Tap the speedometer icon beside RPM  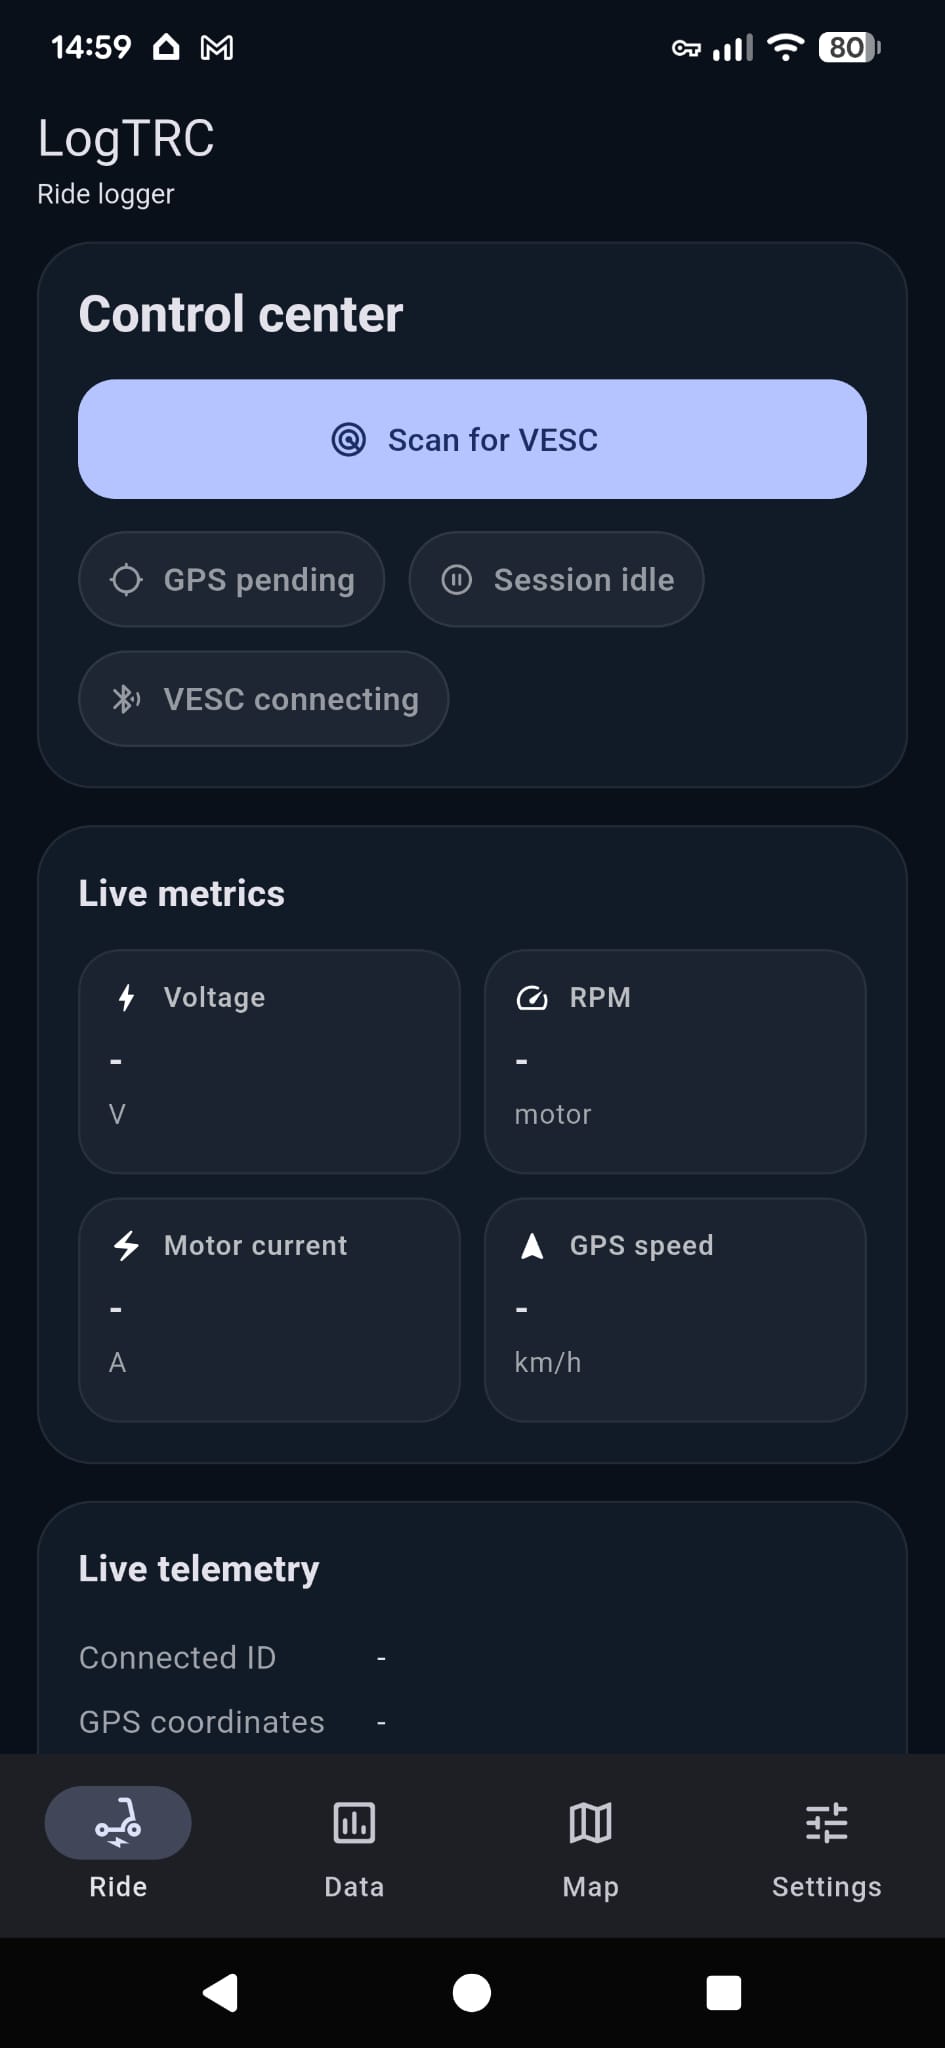pos(532,998)
